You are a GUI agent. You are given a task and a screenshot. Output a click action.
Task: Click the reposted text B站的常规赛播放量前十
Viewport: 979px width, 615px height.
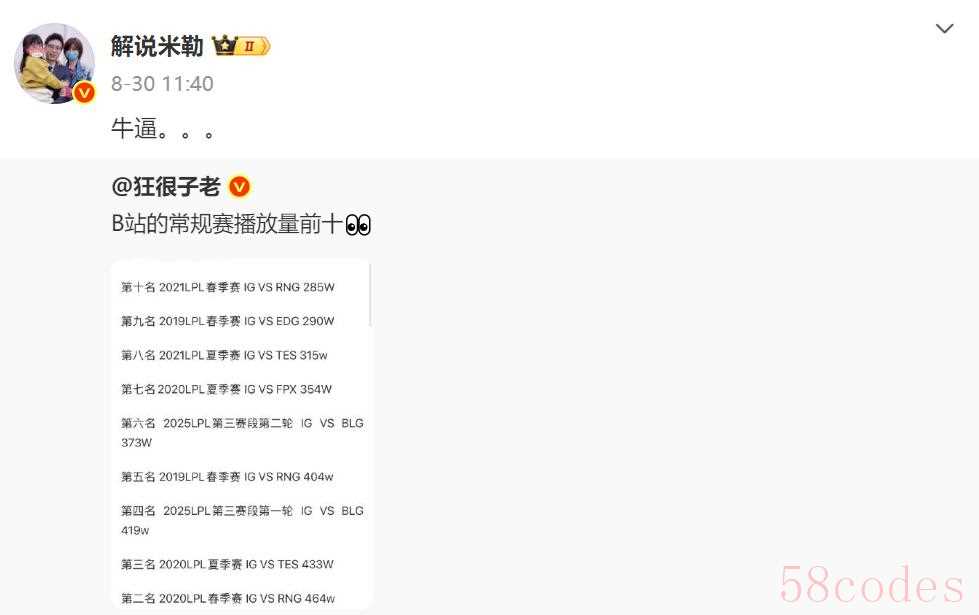point(227,224)
